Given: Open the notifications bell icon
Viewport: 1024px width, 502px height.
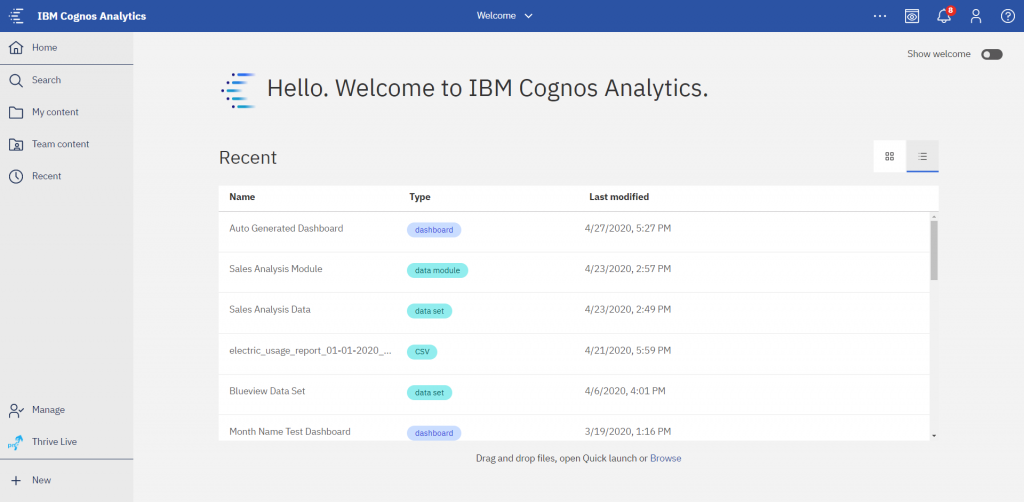Looking at the screenshot, I should click(x=944, y=16).
